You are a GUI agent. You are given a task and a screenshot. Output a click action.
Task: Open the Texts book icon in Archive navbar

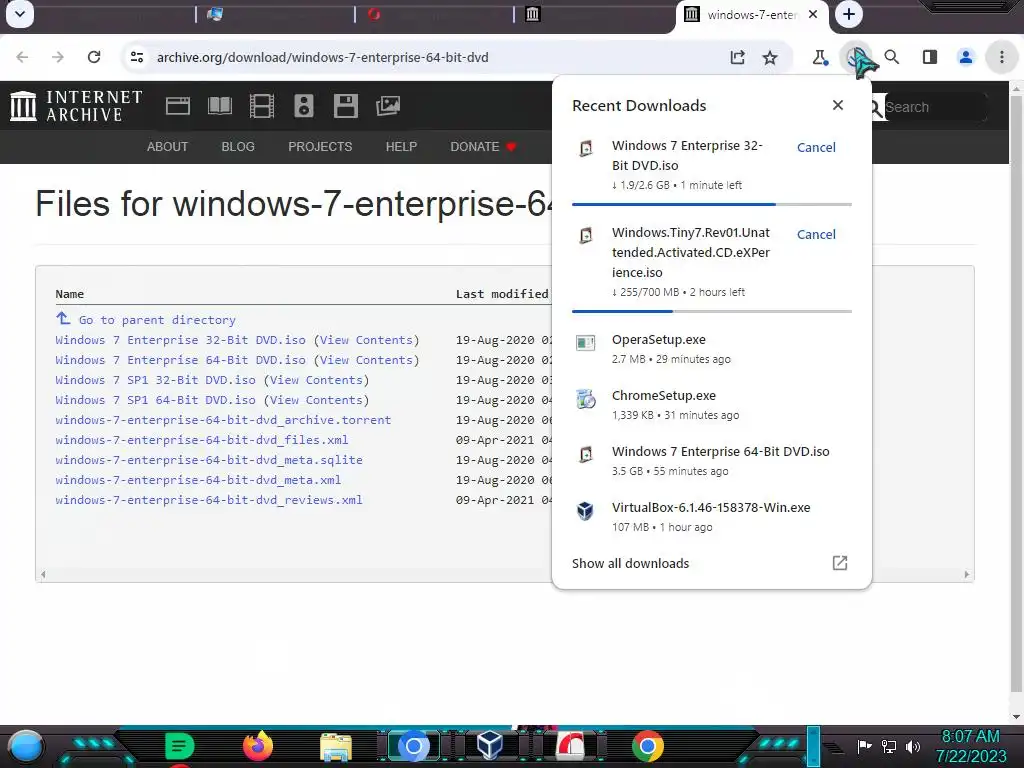[x=219, y=106]
